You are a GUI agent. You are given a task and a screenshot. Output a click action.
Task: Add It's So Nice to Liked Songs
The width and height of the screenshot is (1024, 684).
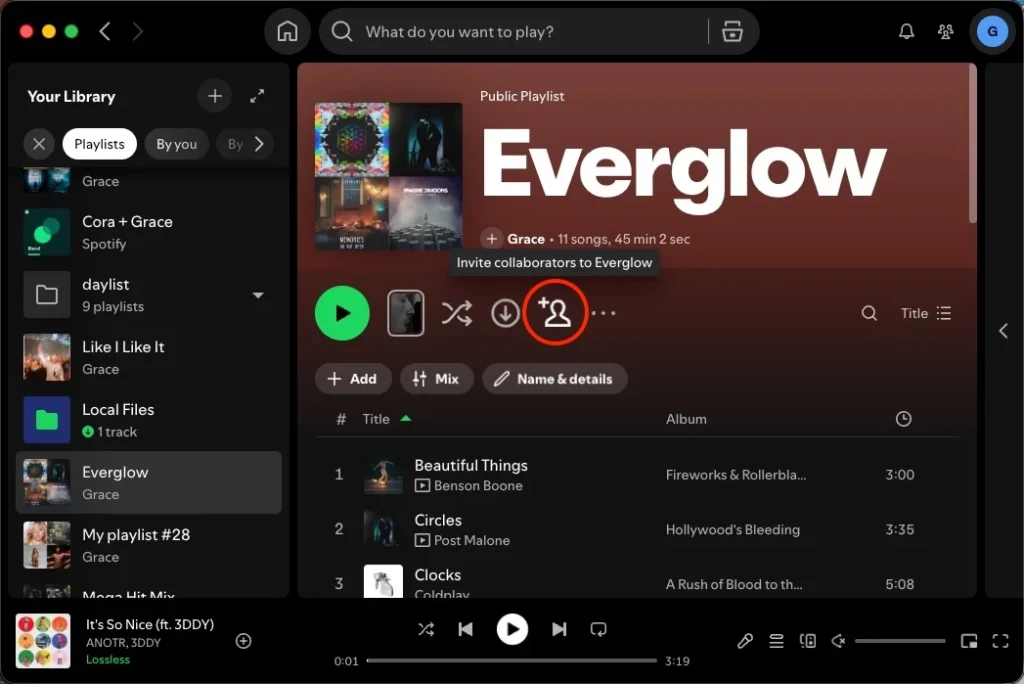coord(244,641)
